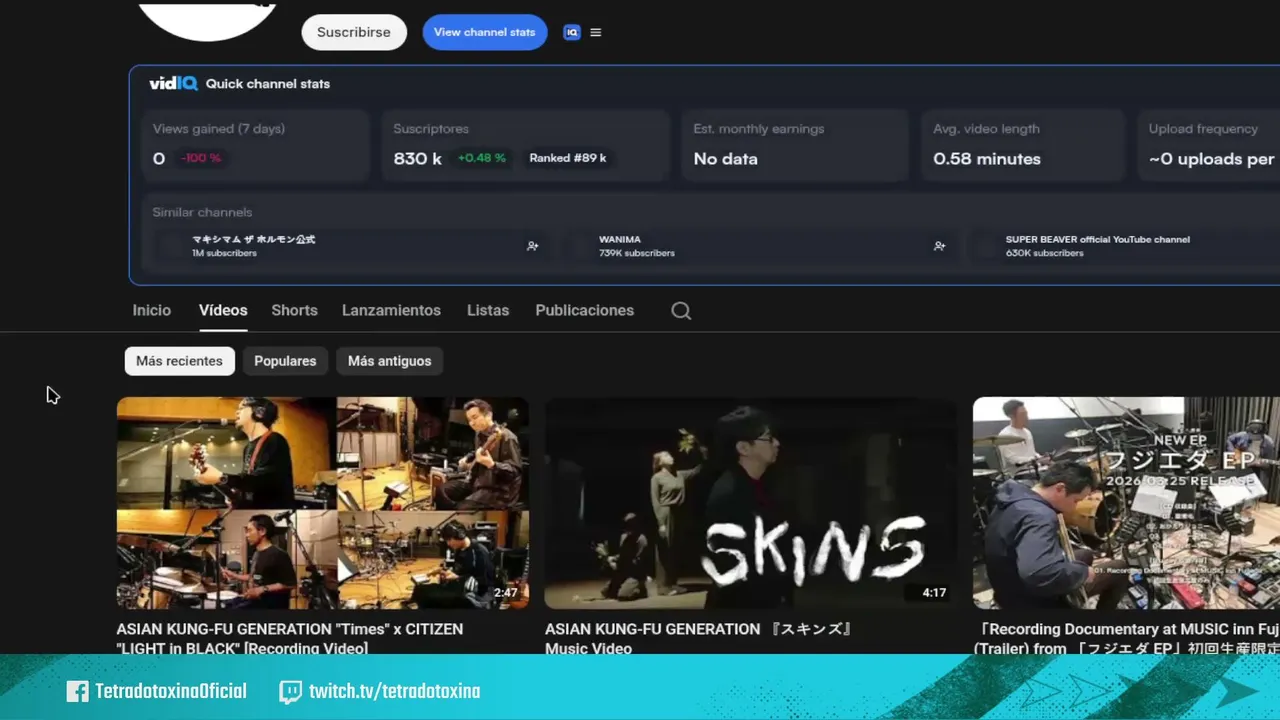
Task: Switch to the Publicaciones tab
Action: (x=585, y=310)
